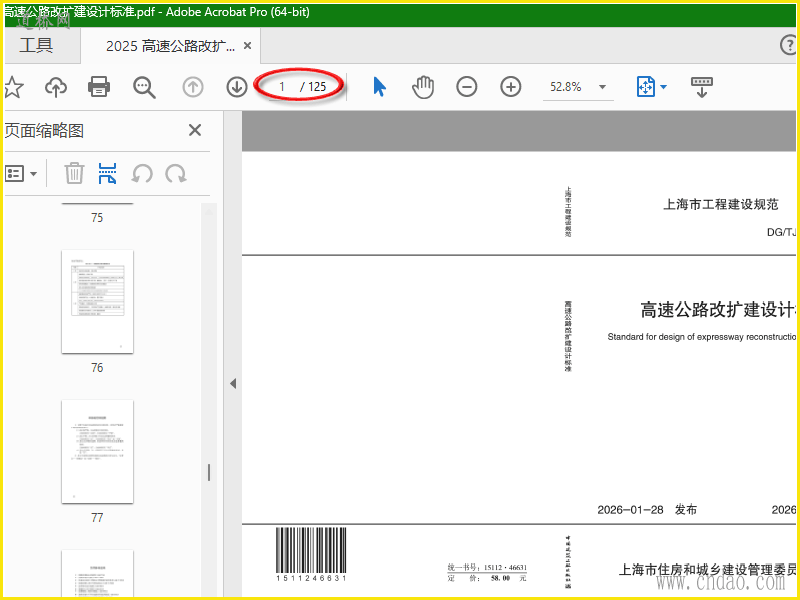800x600 pixels.
Task: Add bookmark with the star icon
Action: coord(13,87)
